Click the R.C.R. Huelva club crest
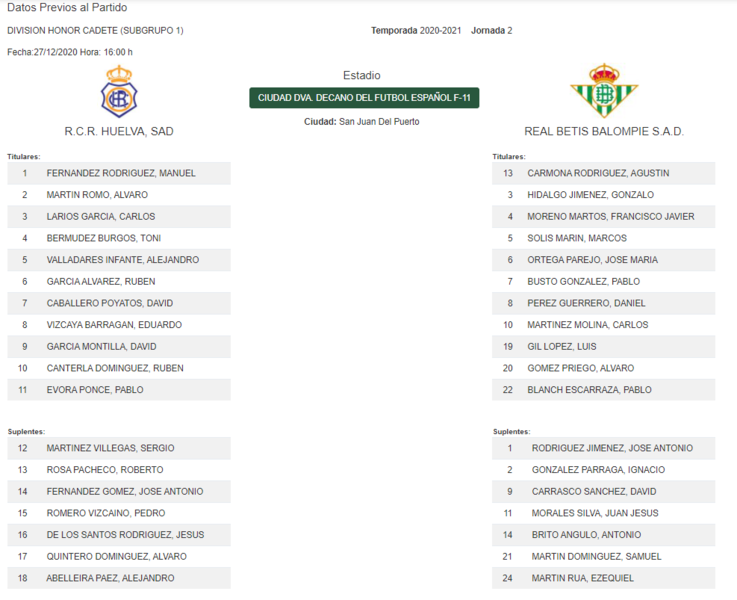 [119, 91]
